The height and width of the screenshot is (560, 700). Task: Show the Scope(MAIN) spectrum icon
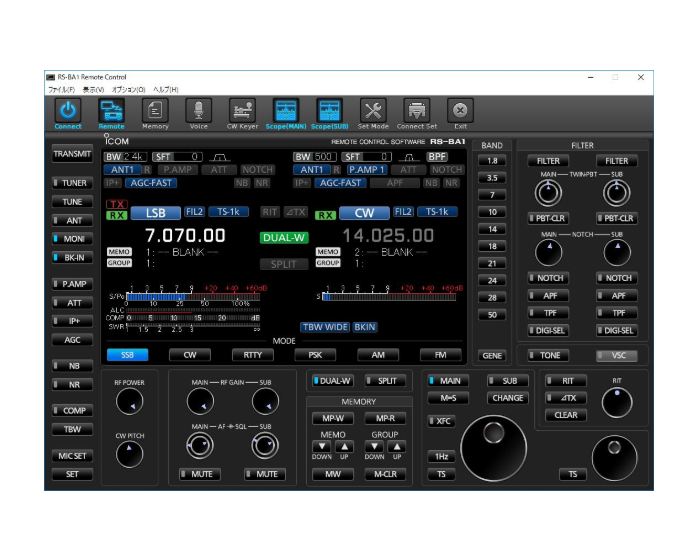286,110
